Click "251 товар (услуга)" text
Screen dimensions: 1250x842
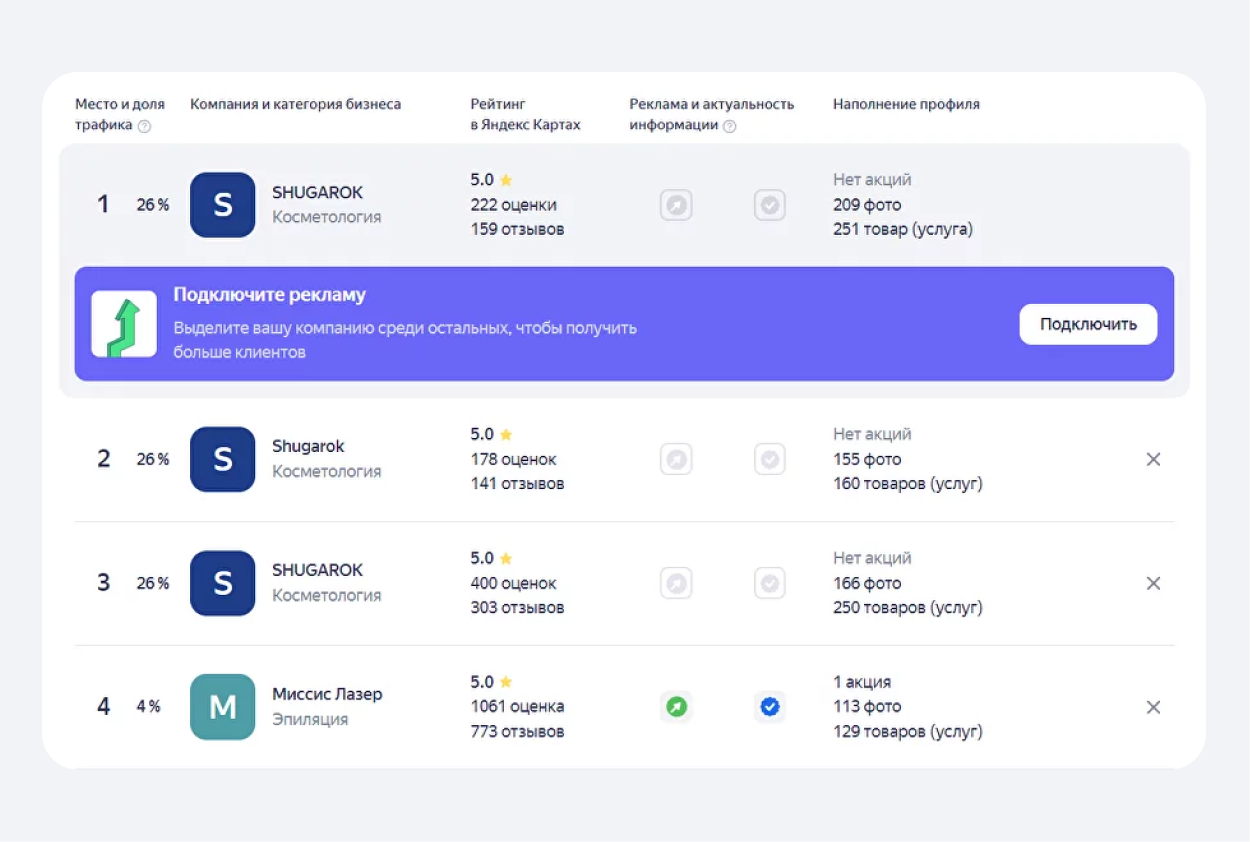tap(903, 229)
